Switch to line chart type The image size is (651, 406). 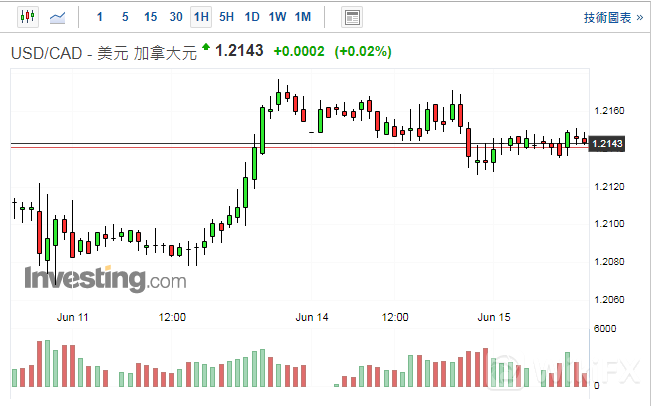point(58,17)
